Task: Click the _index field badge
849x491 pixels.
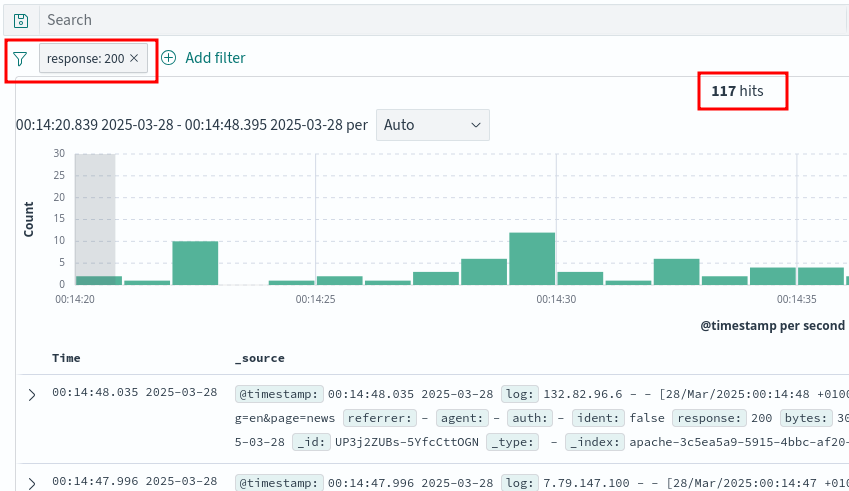Action: tap(595, 442)
